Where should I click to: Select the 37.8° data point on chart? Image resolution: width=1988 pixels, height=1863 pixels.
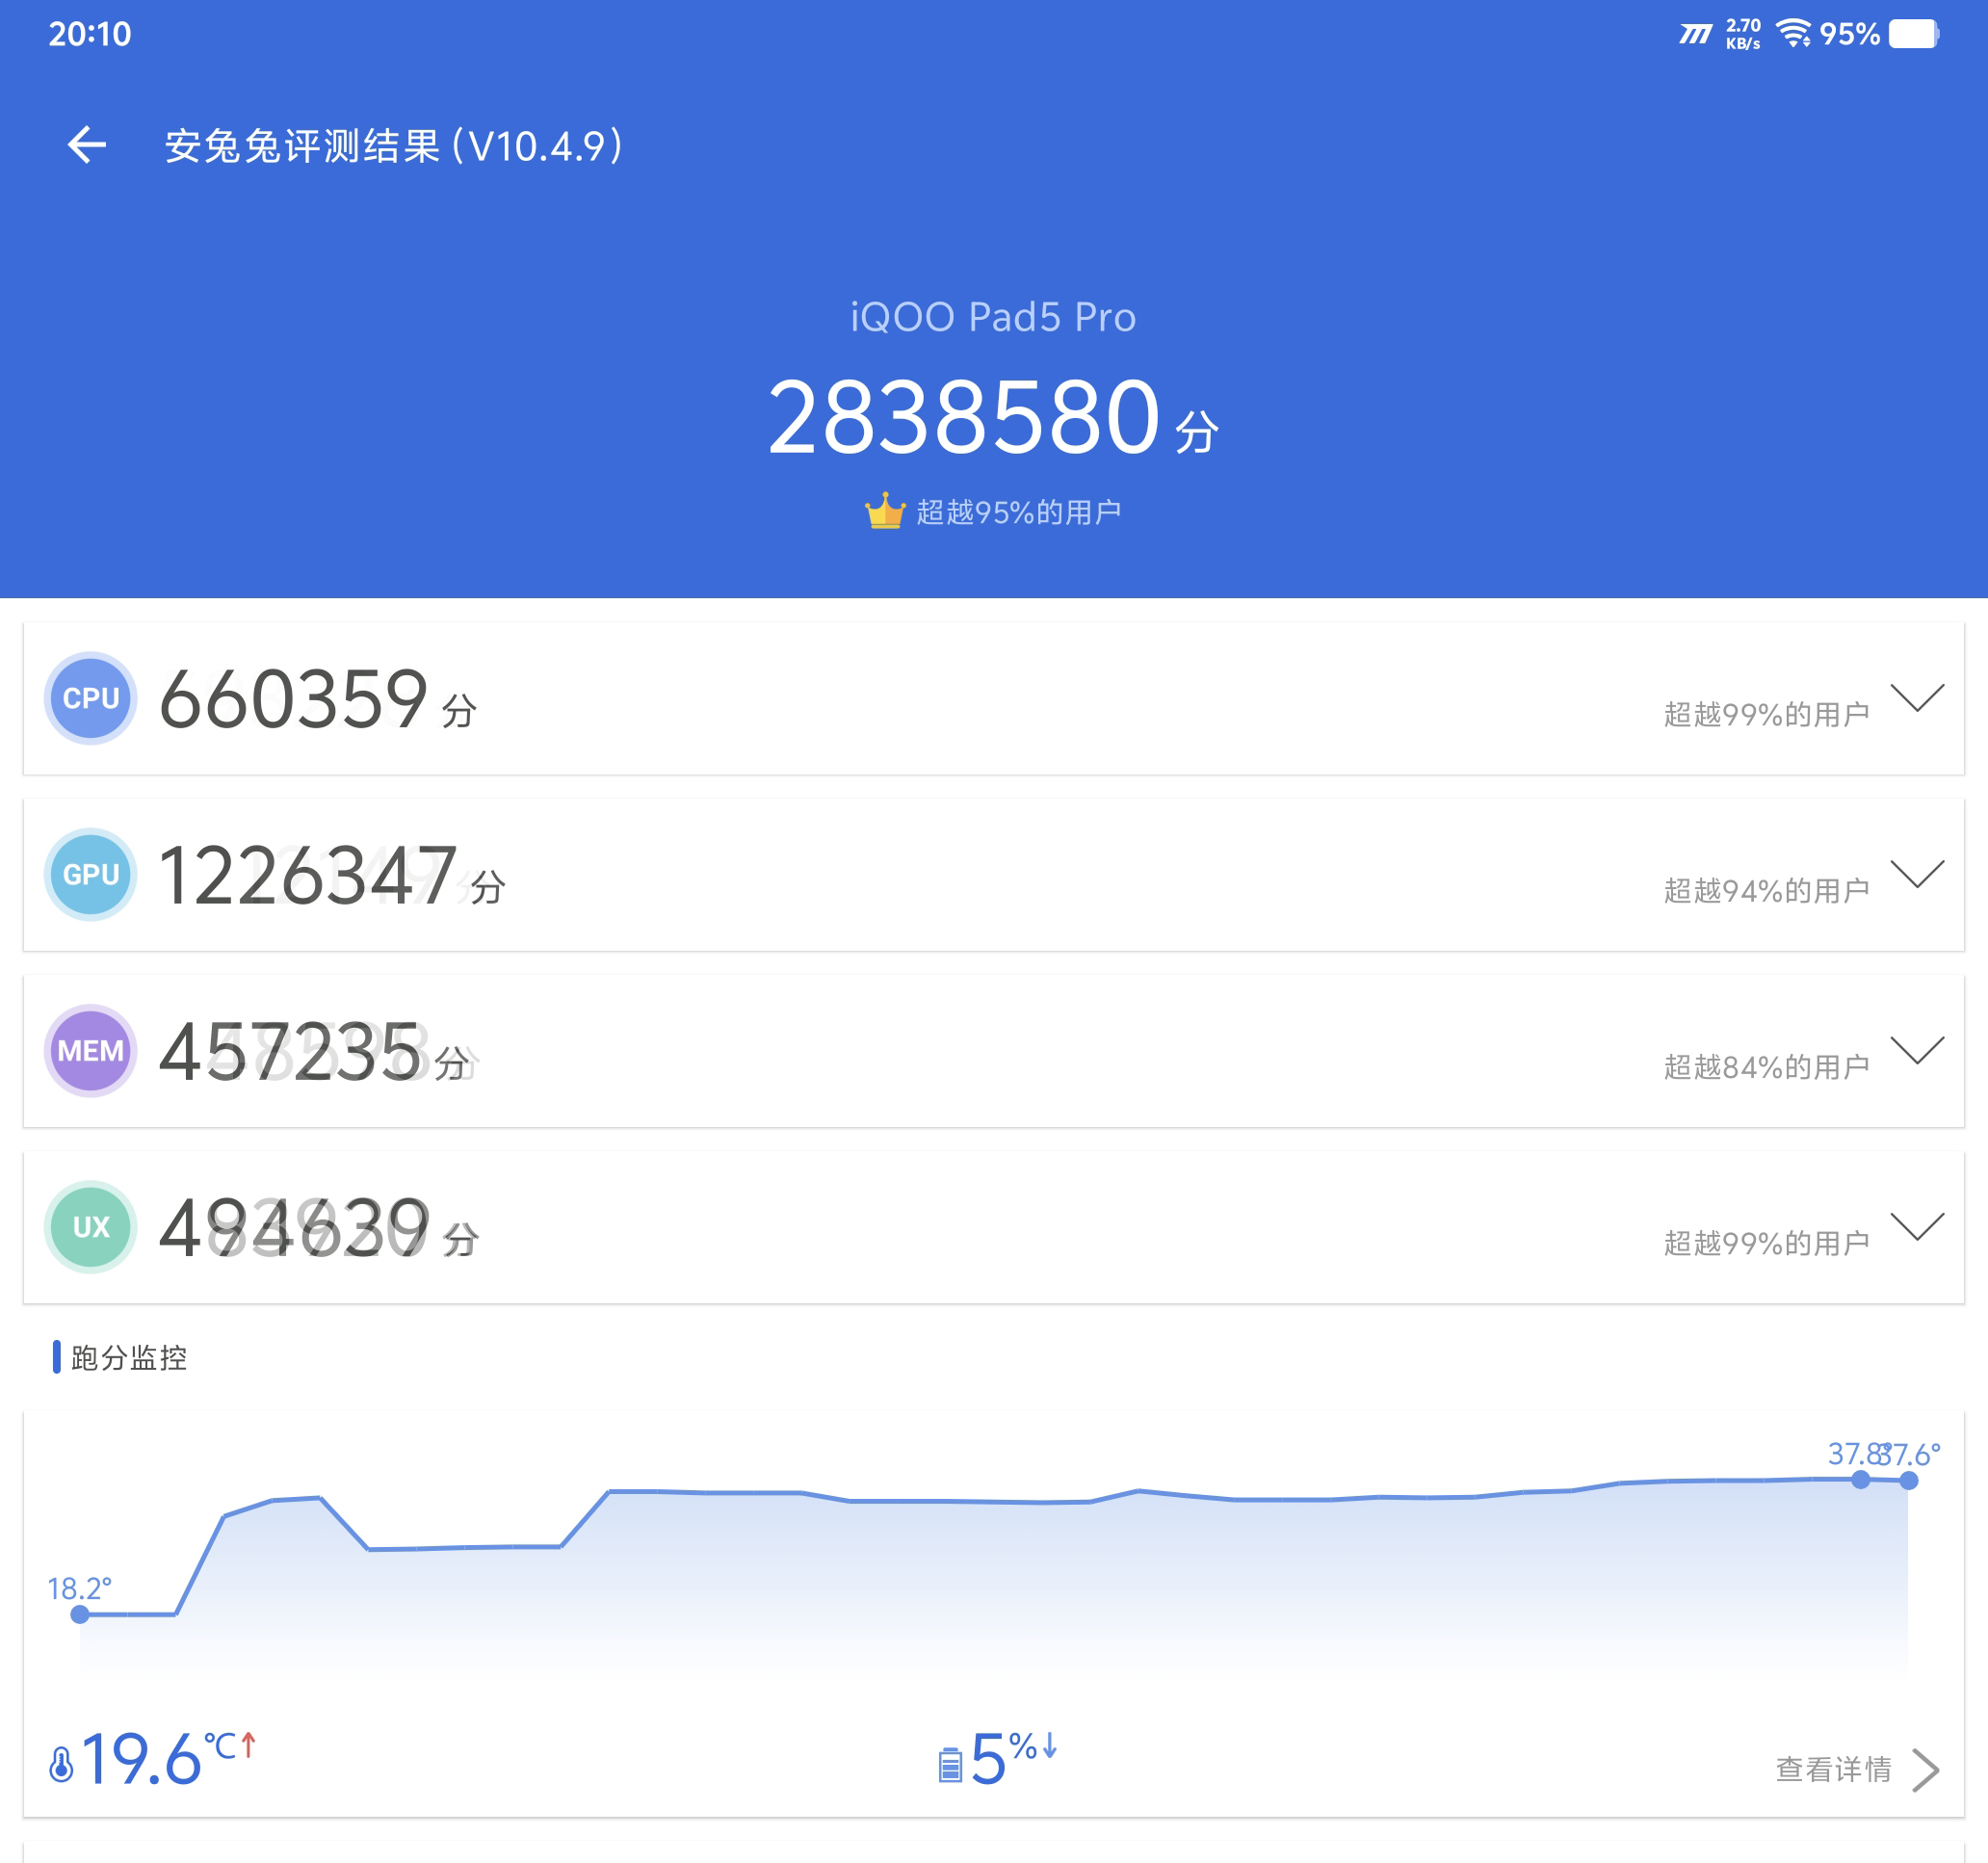pyautogui.click(x=1860, y=1479)
